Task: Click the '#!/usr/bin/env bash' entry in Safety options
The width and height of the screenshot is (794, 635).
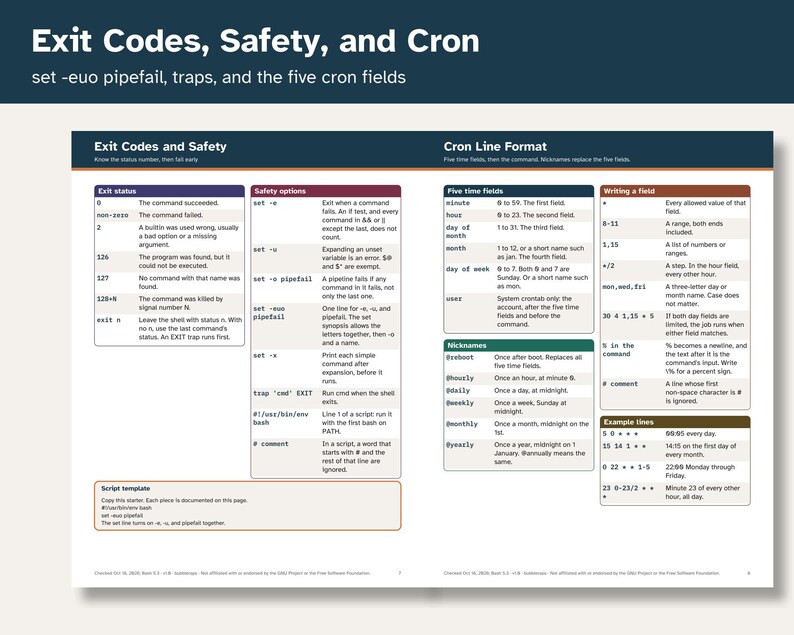Action: point(281,418)
